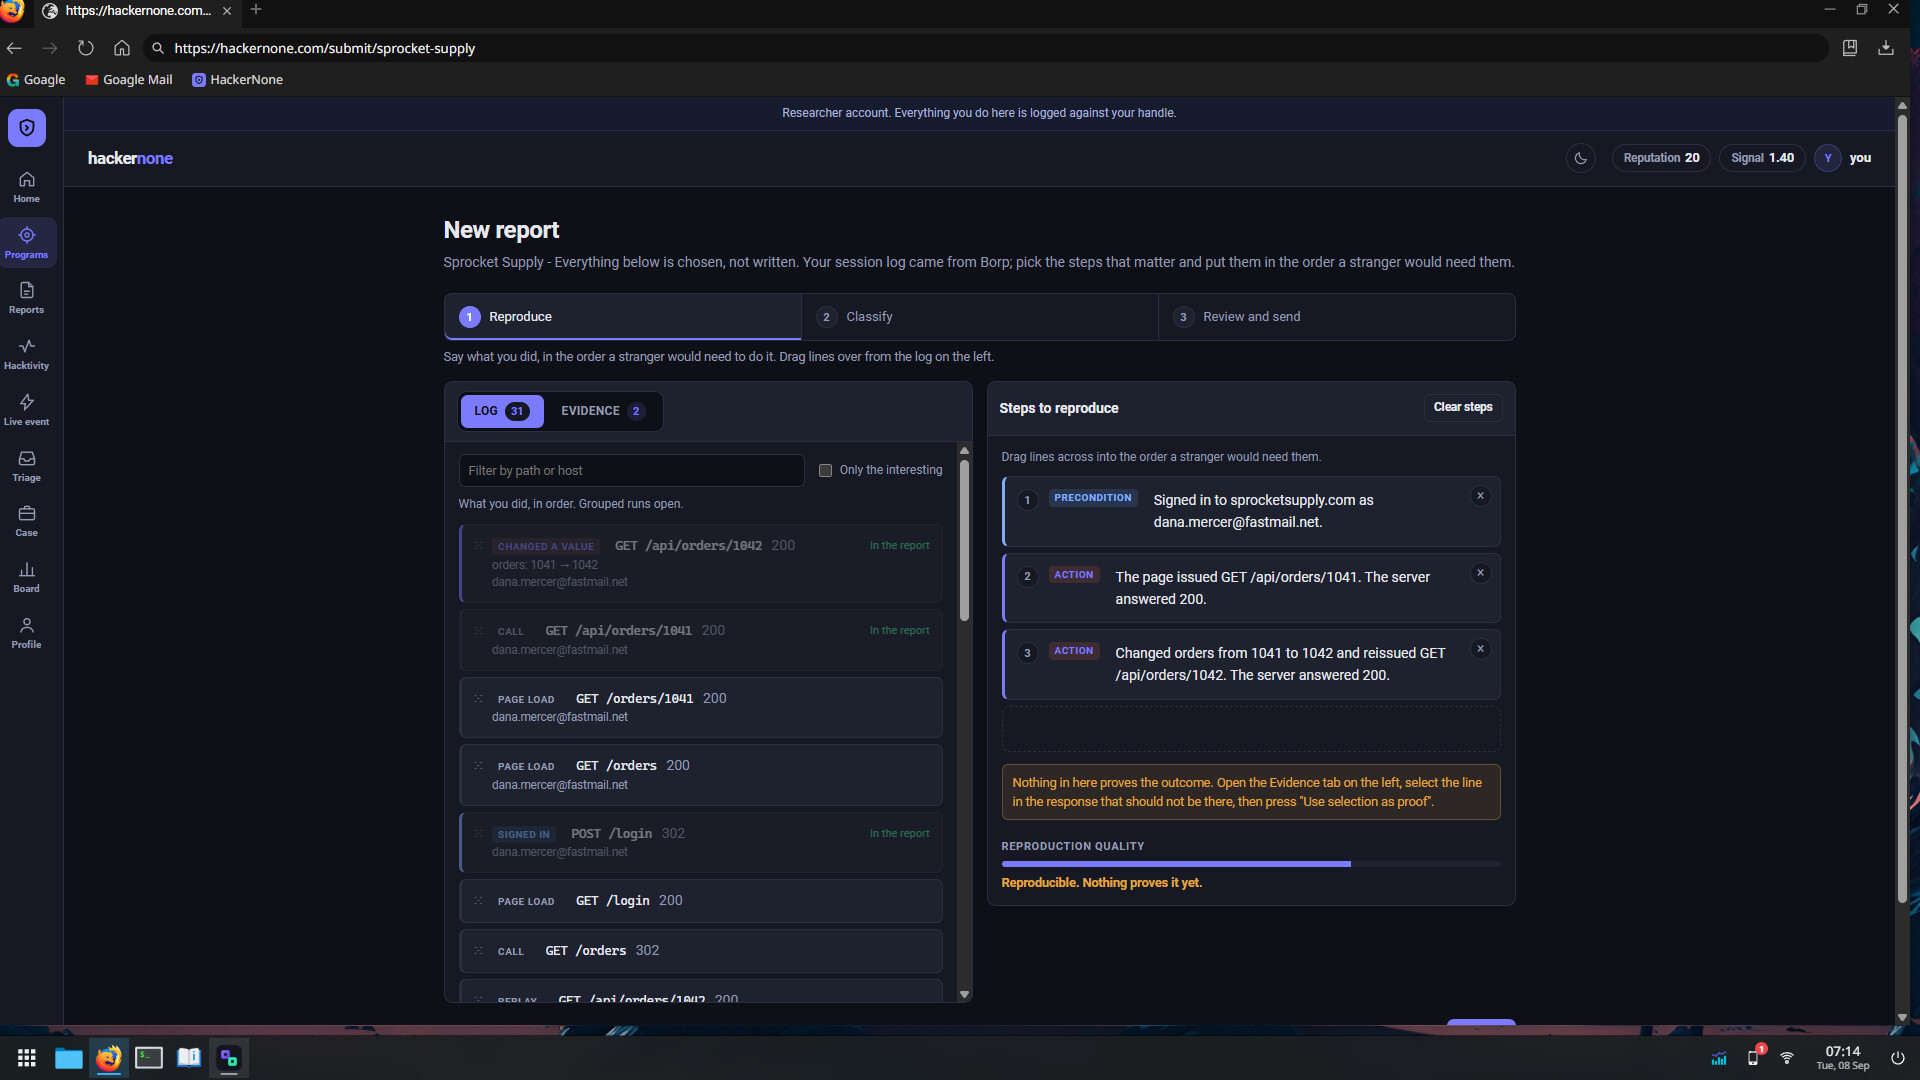Open the Case sidebar item
Screen dimensions: 1920x1080
pyautogui.click(x=27, y=521)
